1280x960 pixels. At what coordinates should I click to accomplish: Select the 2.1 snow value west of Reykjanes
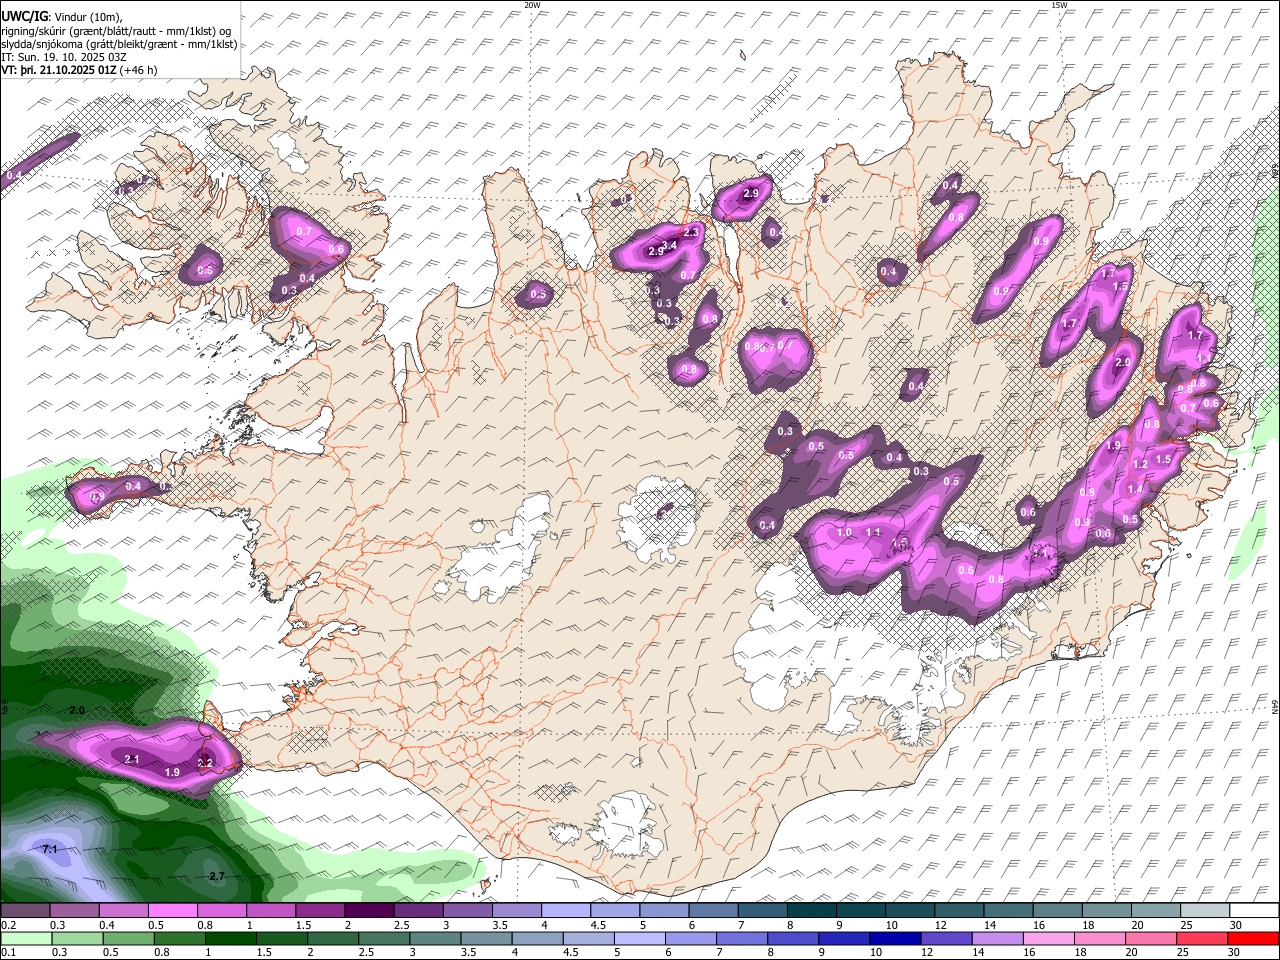click(x=132, y=760)
